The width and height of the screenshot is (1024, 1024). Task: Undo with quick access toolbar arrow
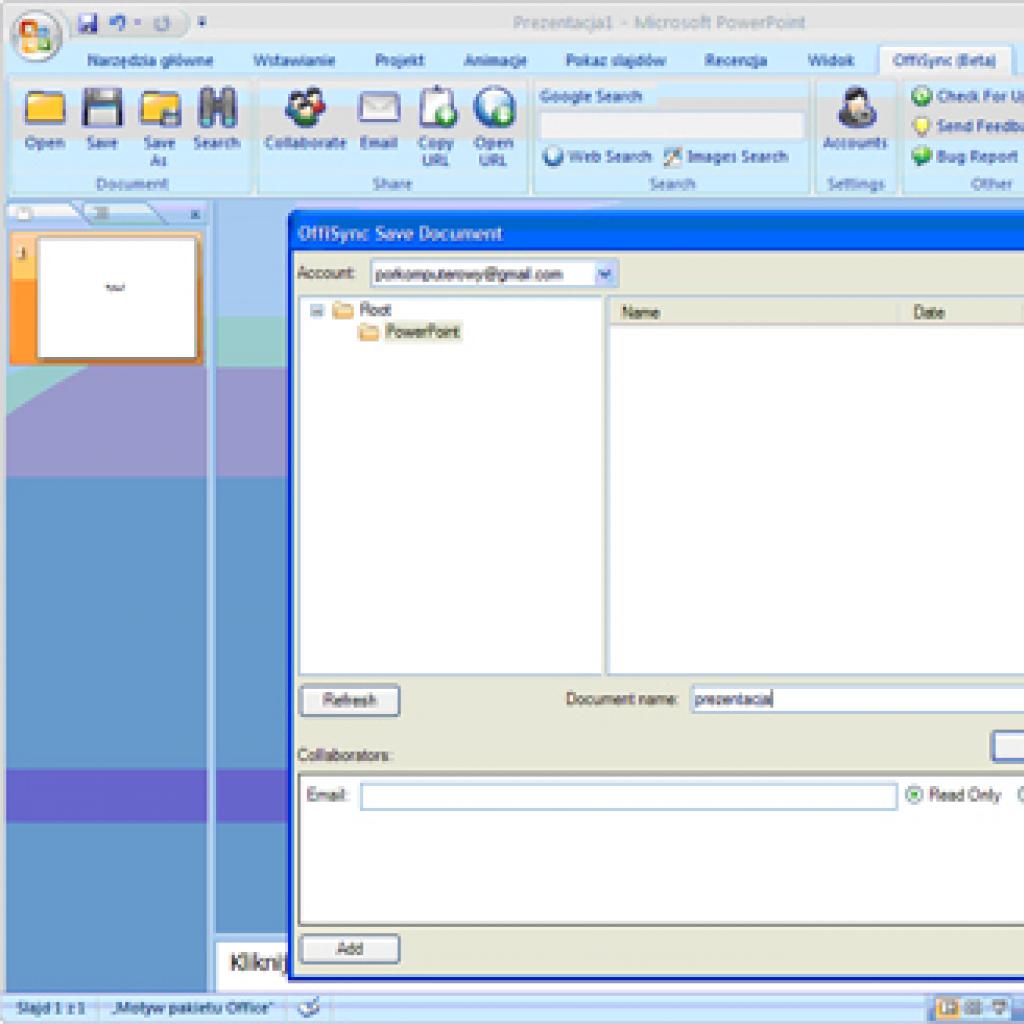point(118,24)
